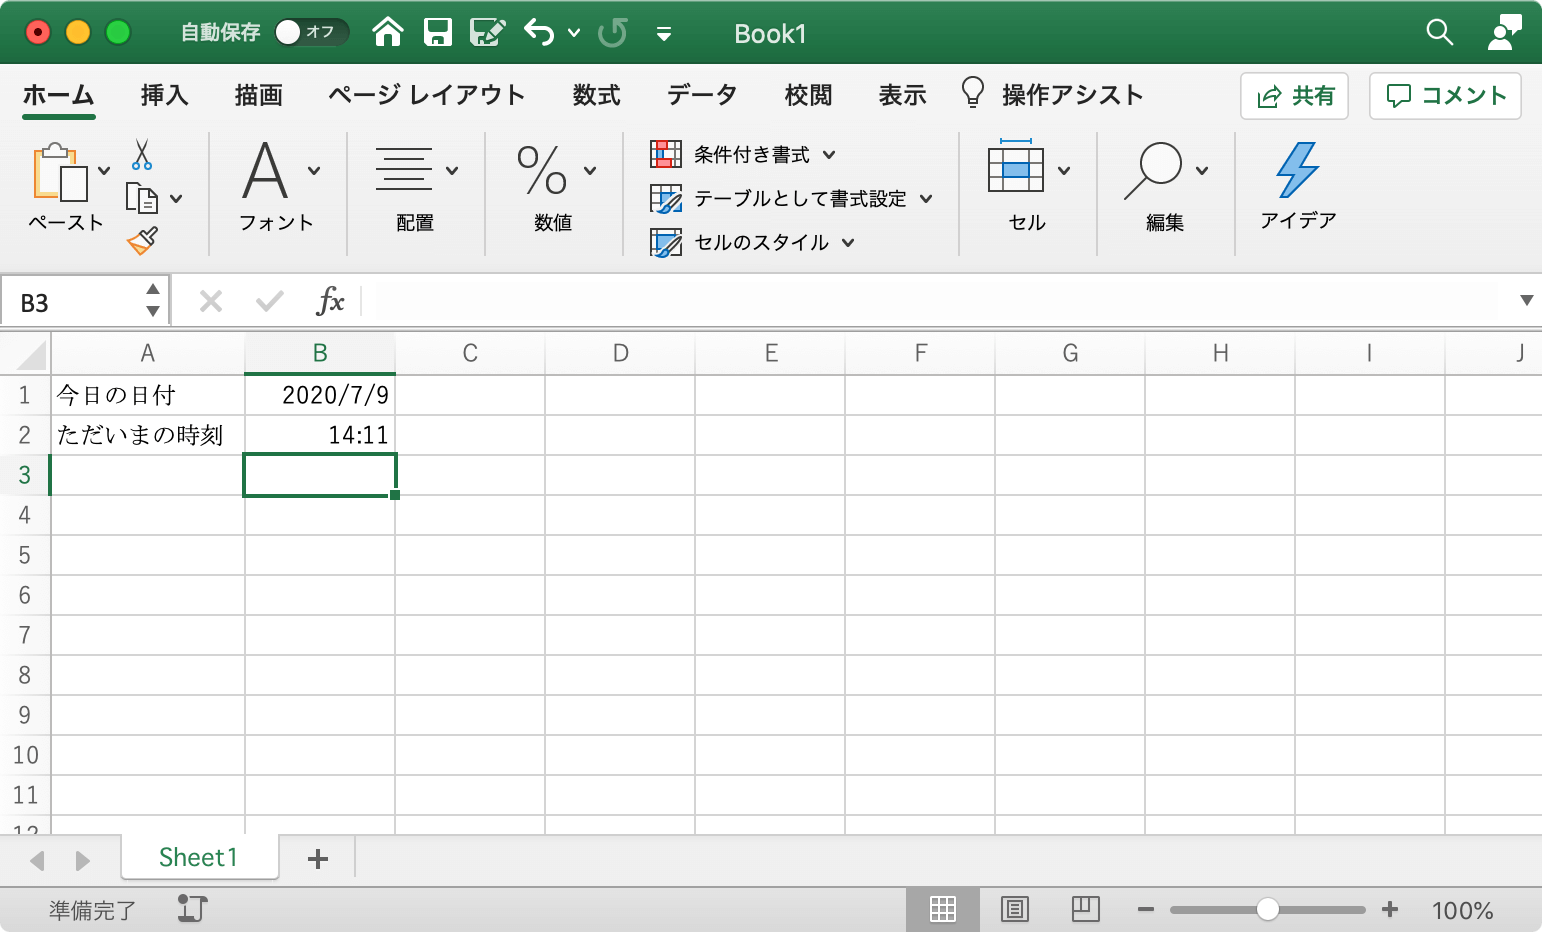Expand the formula bar with the arrow
1542x932 pixels.
[1526, 301]
